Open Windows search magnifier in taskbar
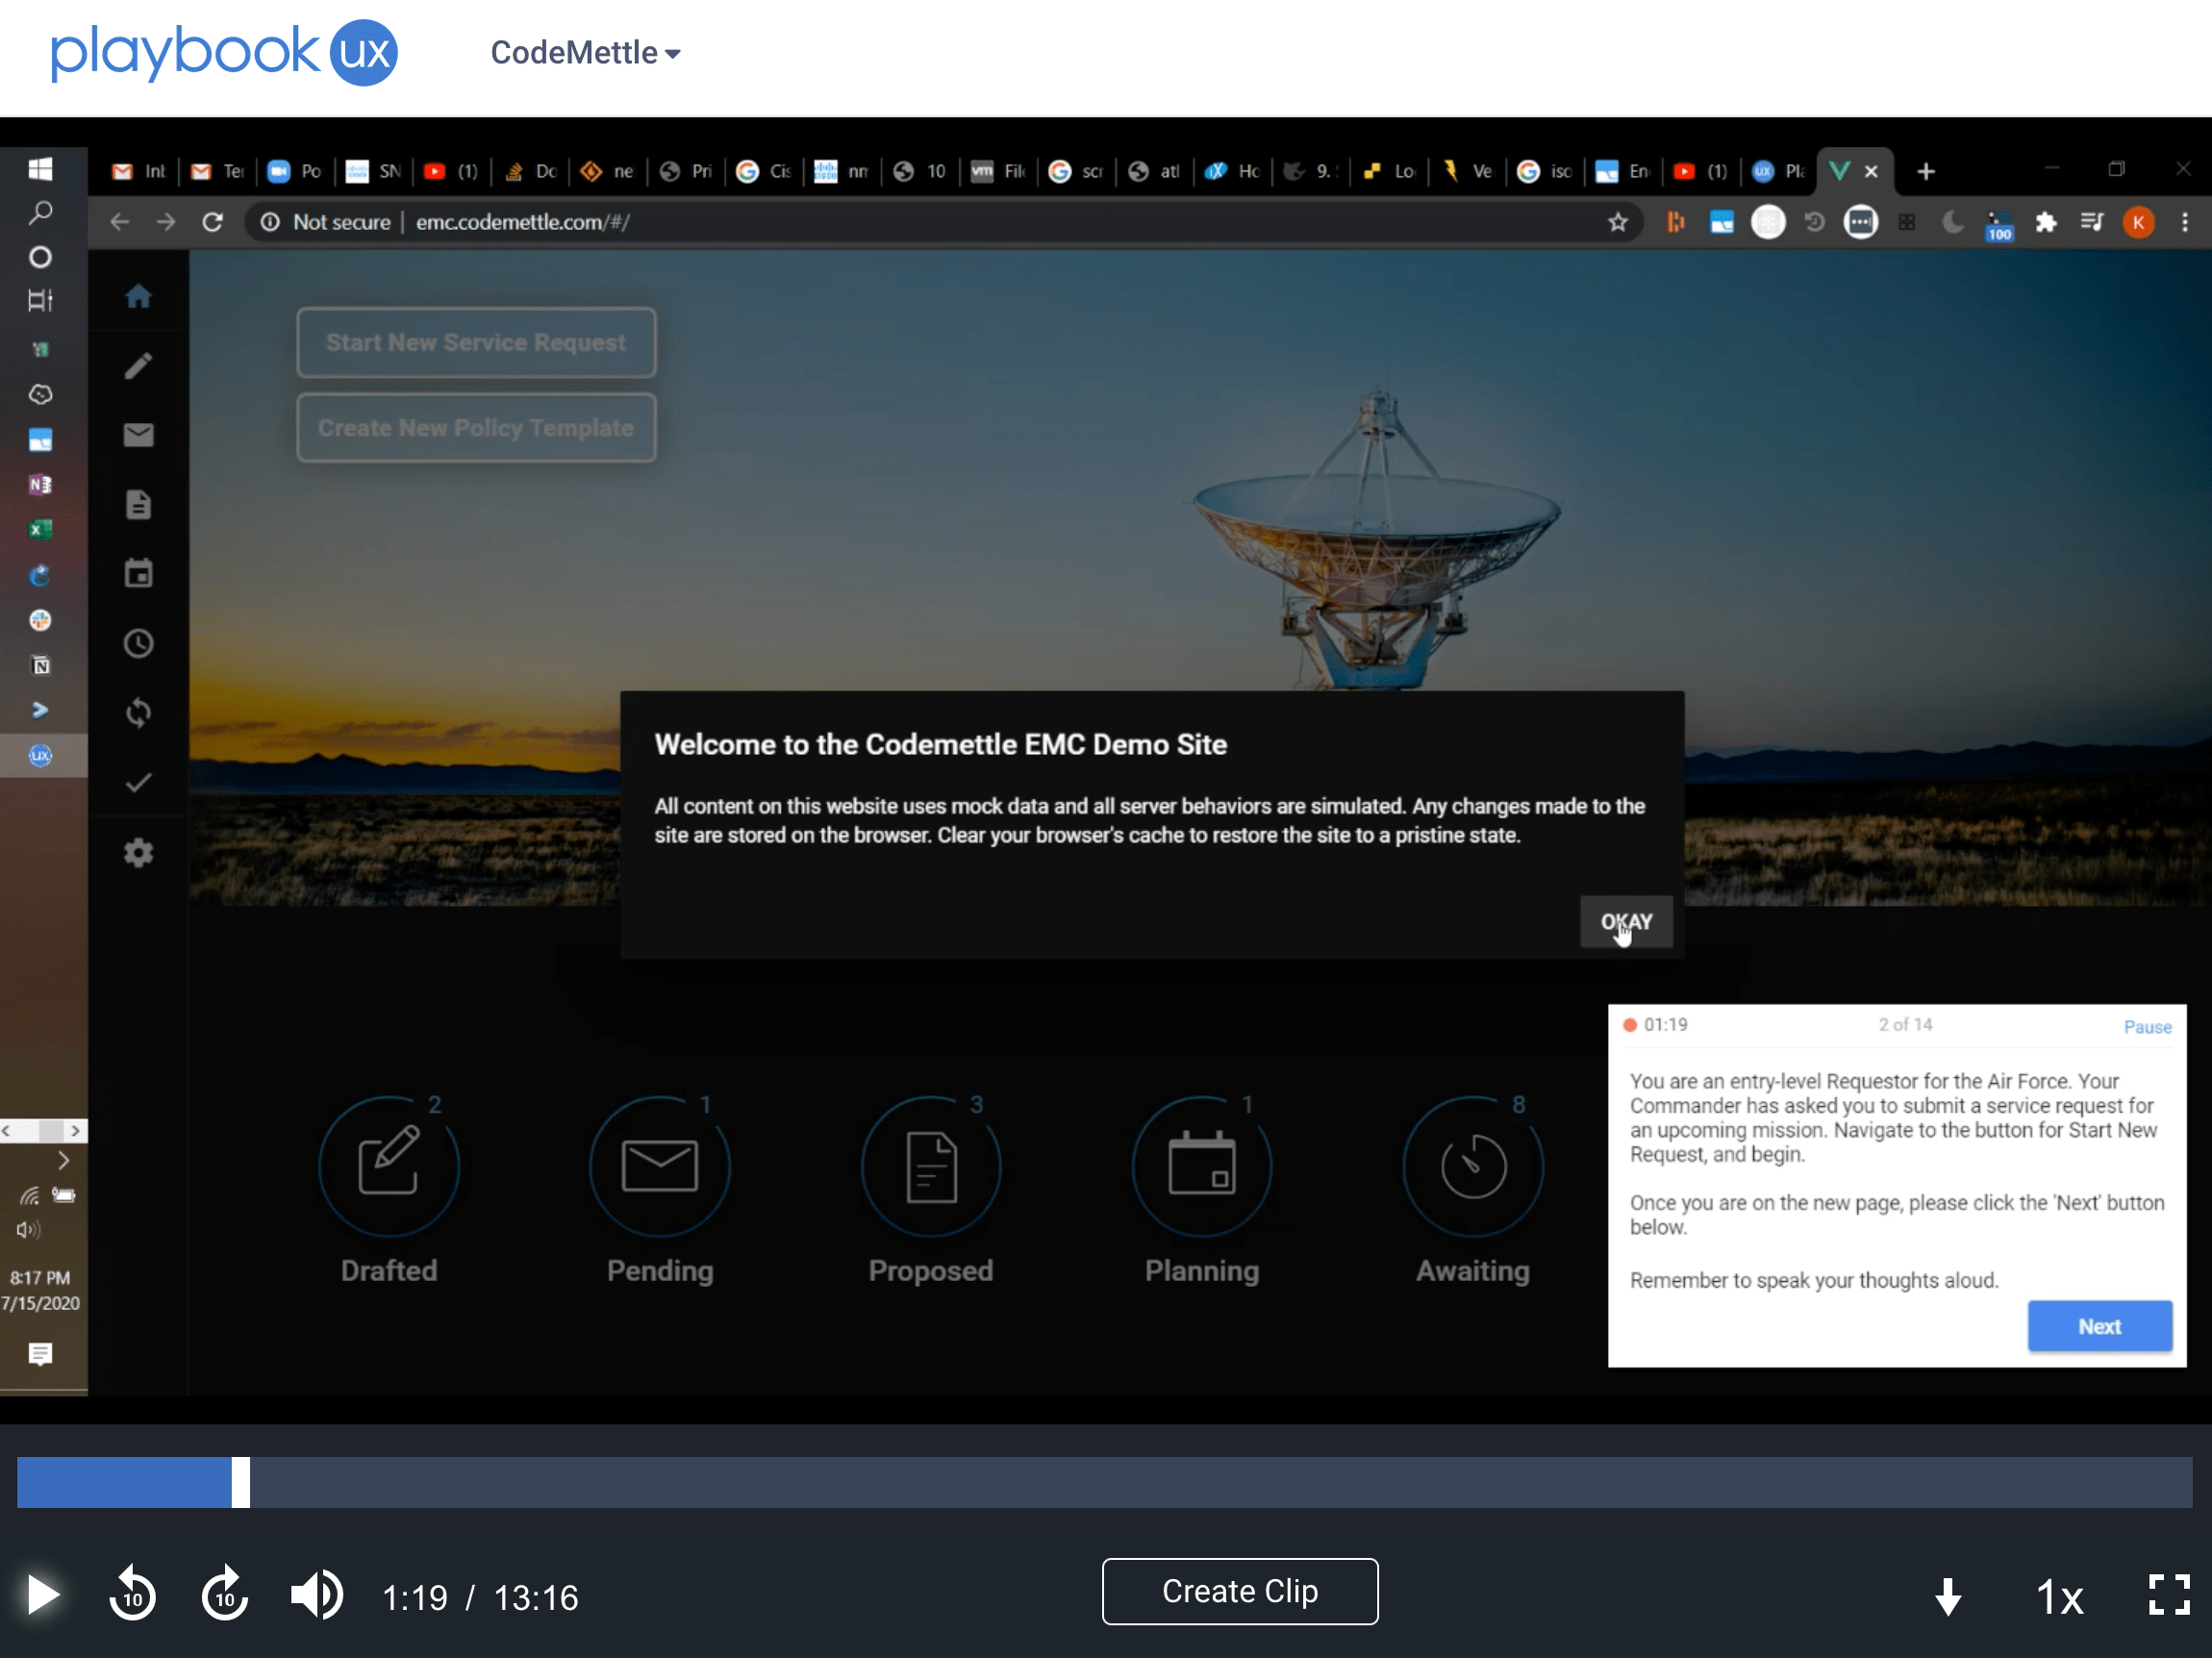 coord(40,212)
